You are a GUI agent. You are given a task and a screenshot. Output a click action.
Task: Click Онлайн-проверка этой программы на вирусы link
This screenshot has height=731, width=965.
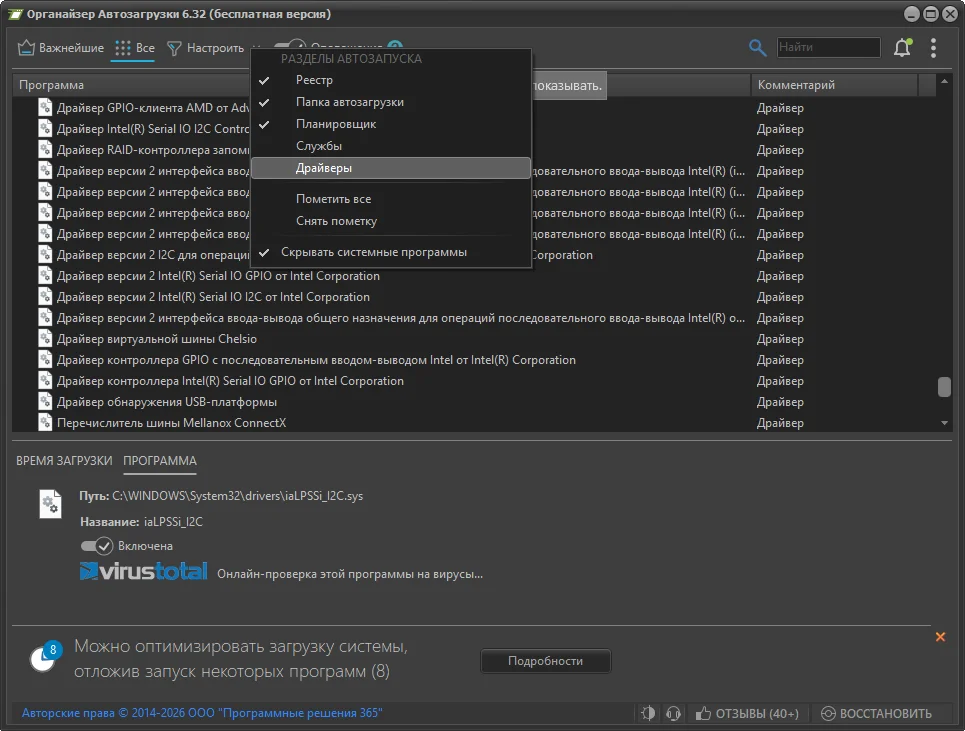[x=350, y=574]
